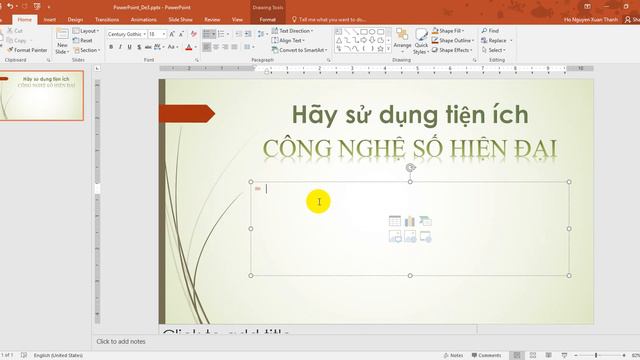Clear all text formatting
The width and height of the screenshot is (640, 360).
point(193,34)
